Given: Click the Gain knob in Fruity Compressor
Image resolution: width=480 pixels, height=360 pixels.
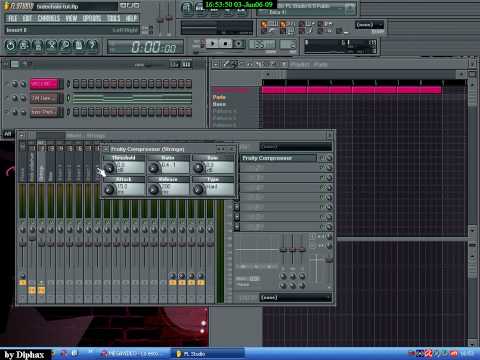Looking at the screenshot, I should click(x=198, y=168).
